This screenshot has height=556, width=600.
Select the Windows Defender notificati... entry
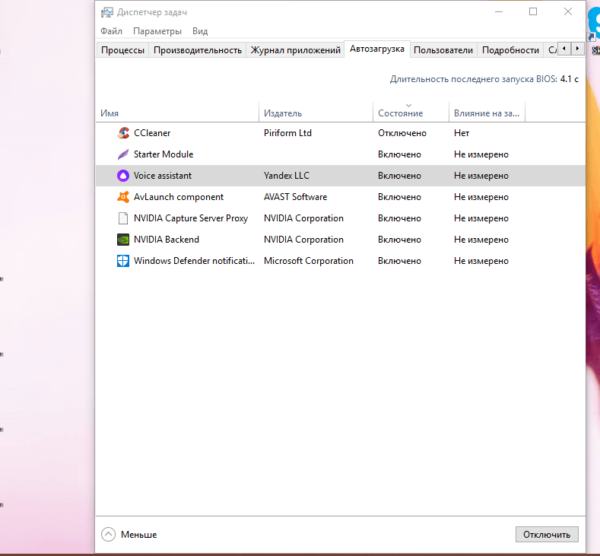(194, 261)
